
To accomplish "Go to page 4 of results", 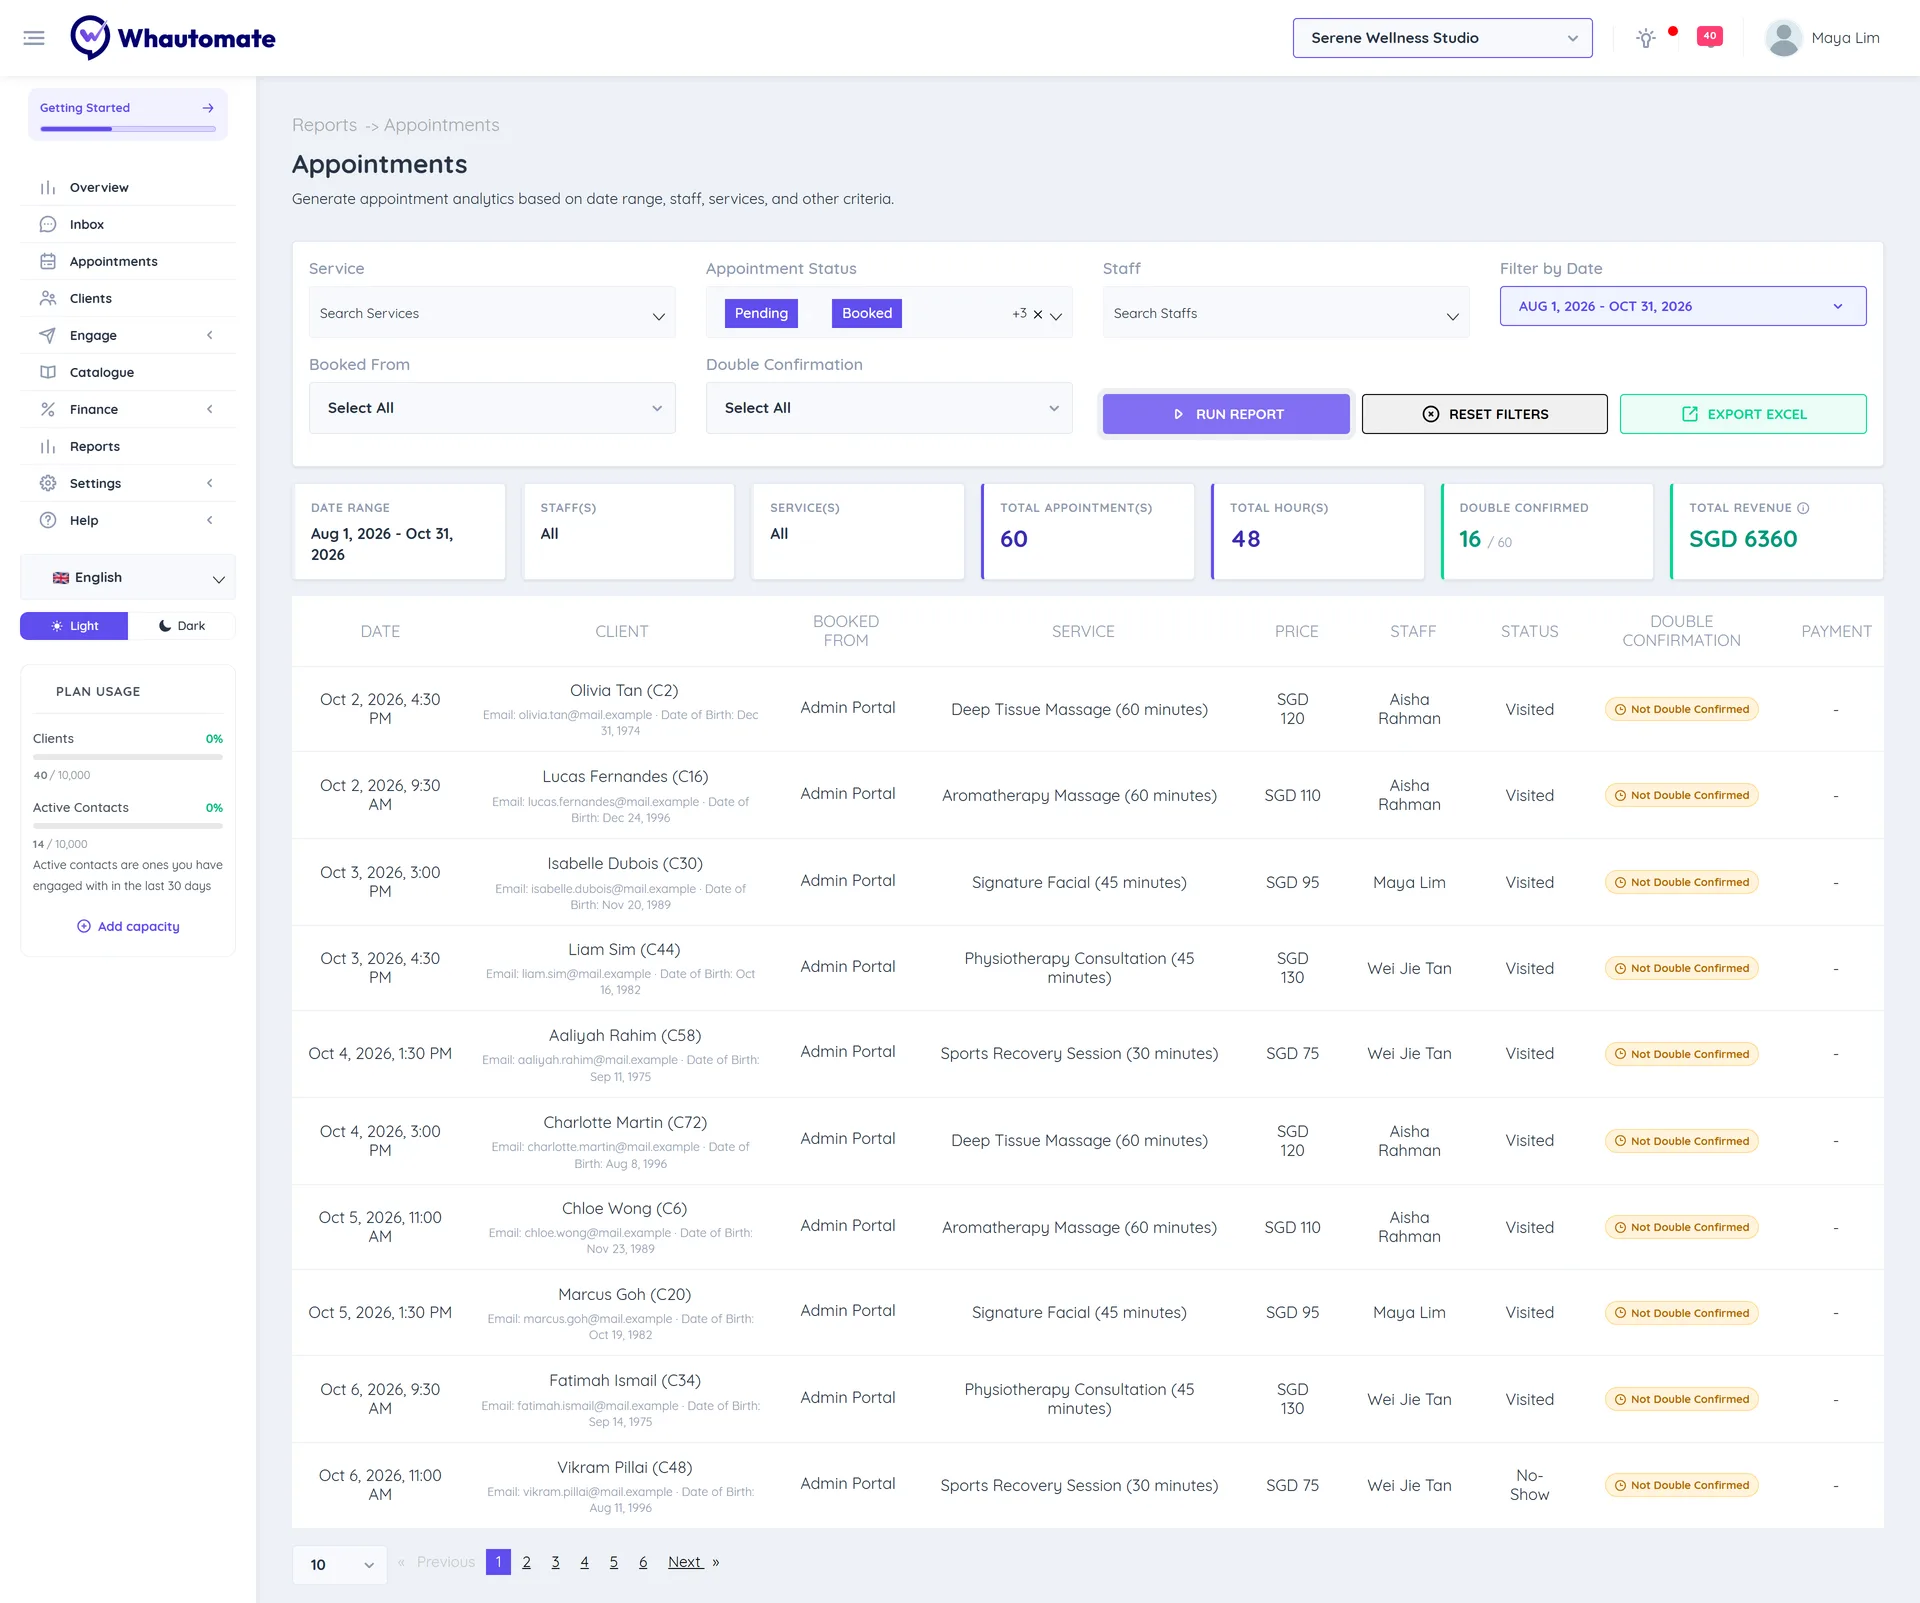I will coord(584,1562).
